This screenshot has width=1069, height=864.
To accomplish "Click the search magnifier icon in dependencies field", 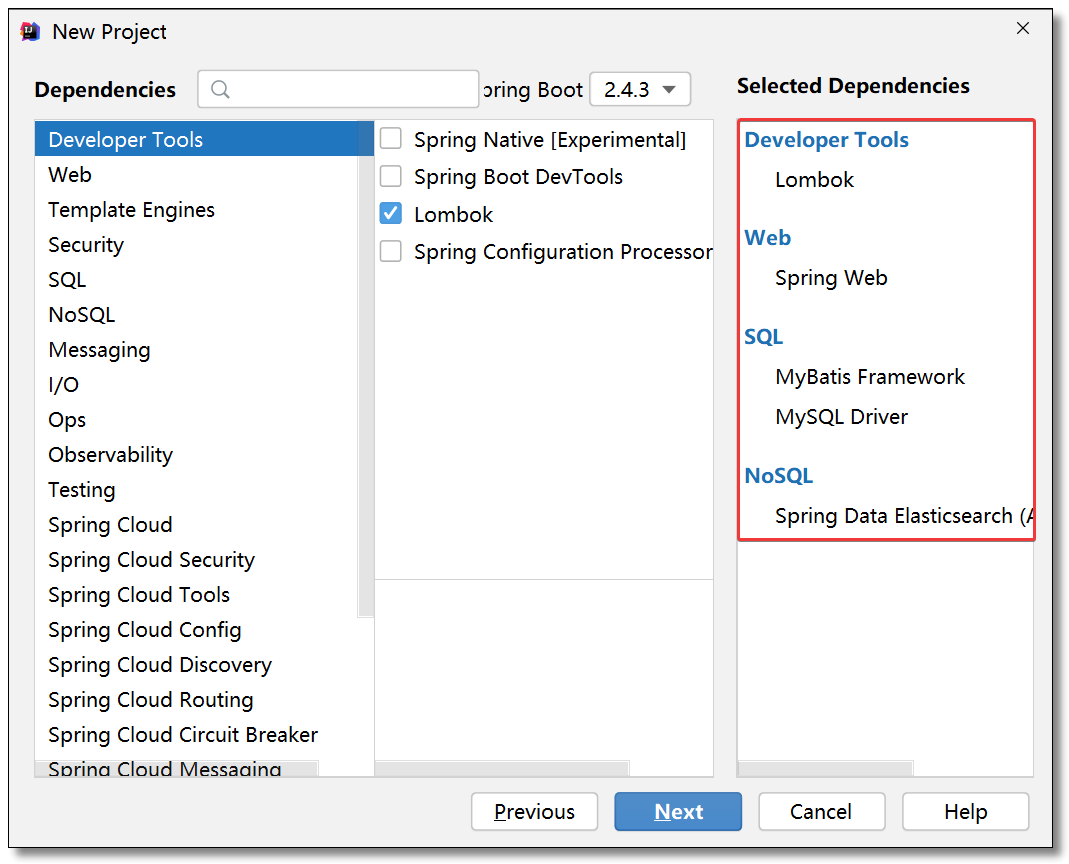I will point(220,89).
